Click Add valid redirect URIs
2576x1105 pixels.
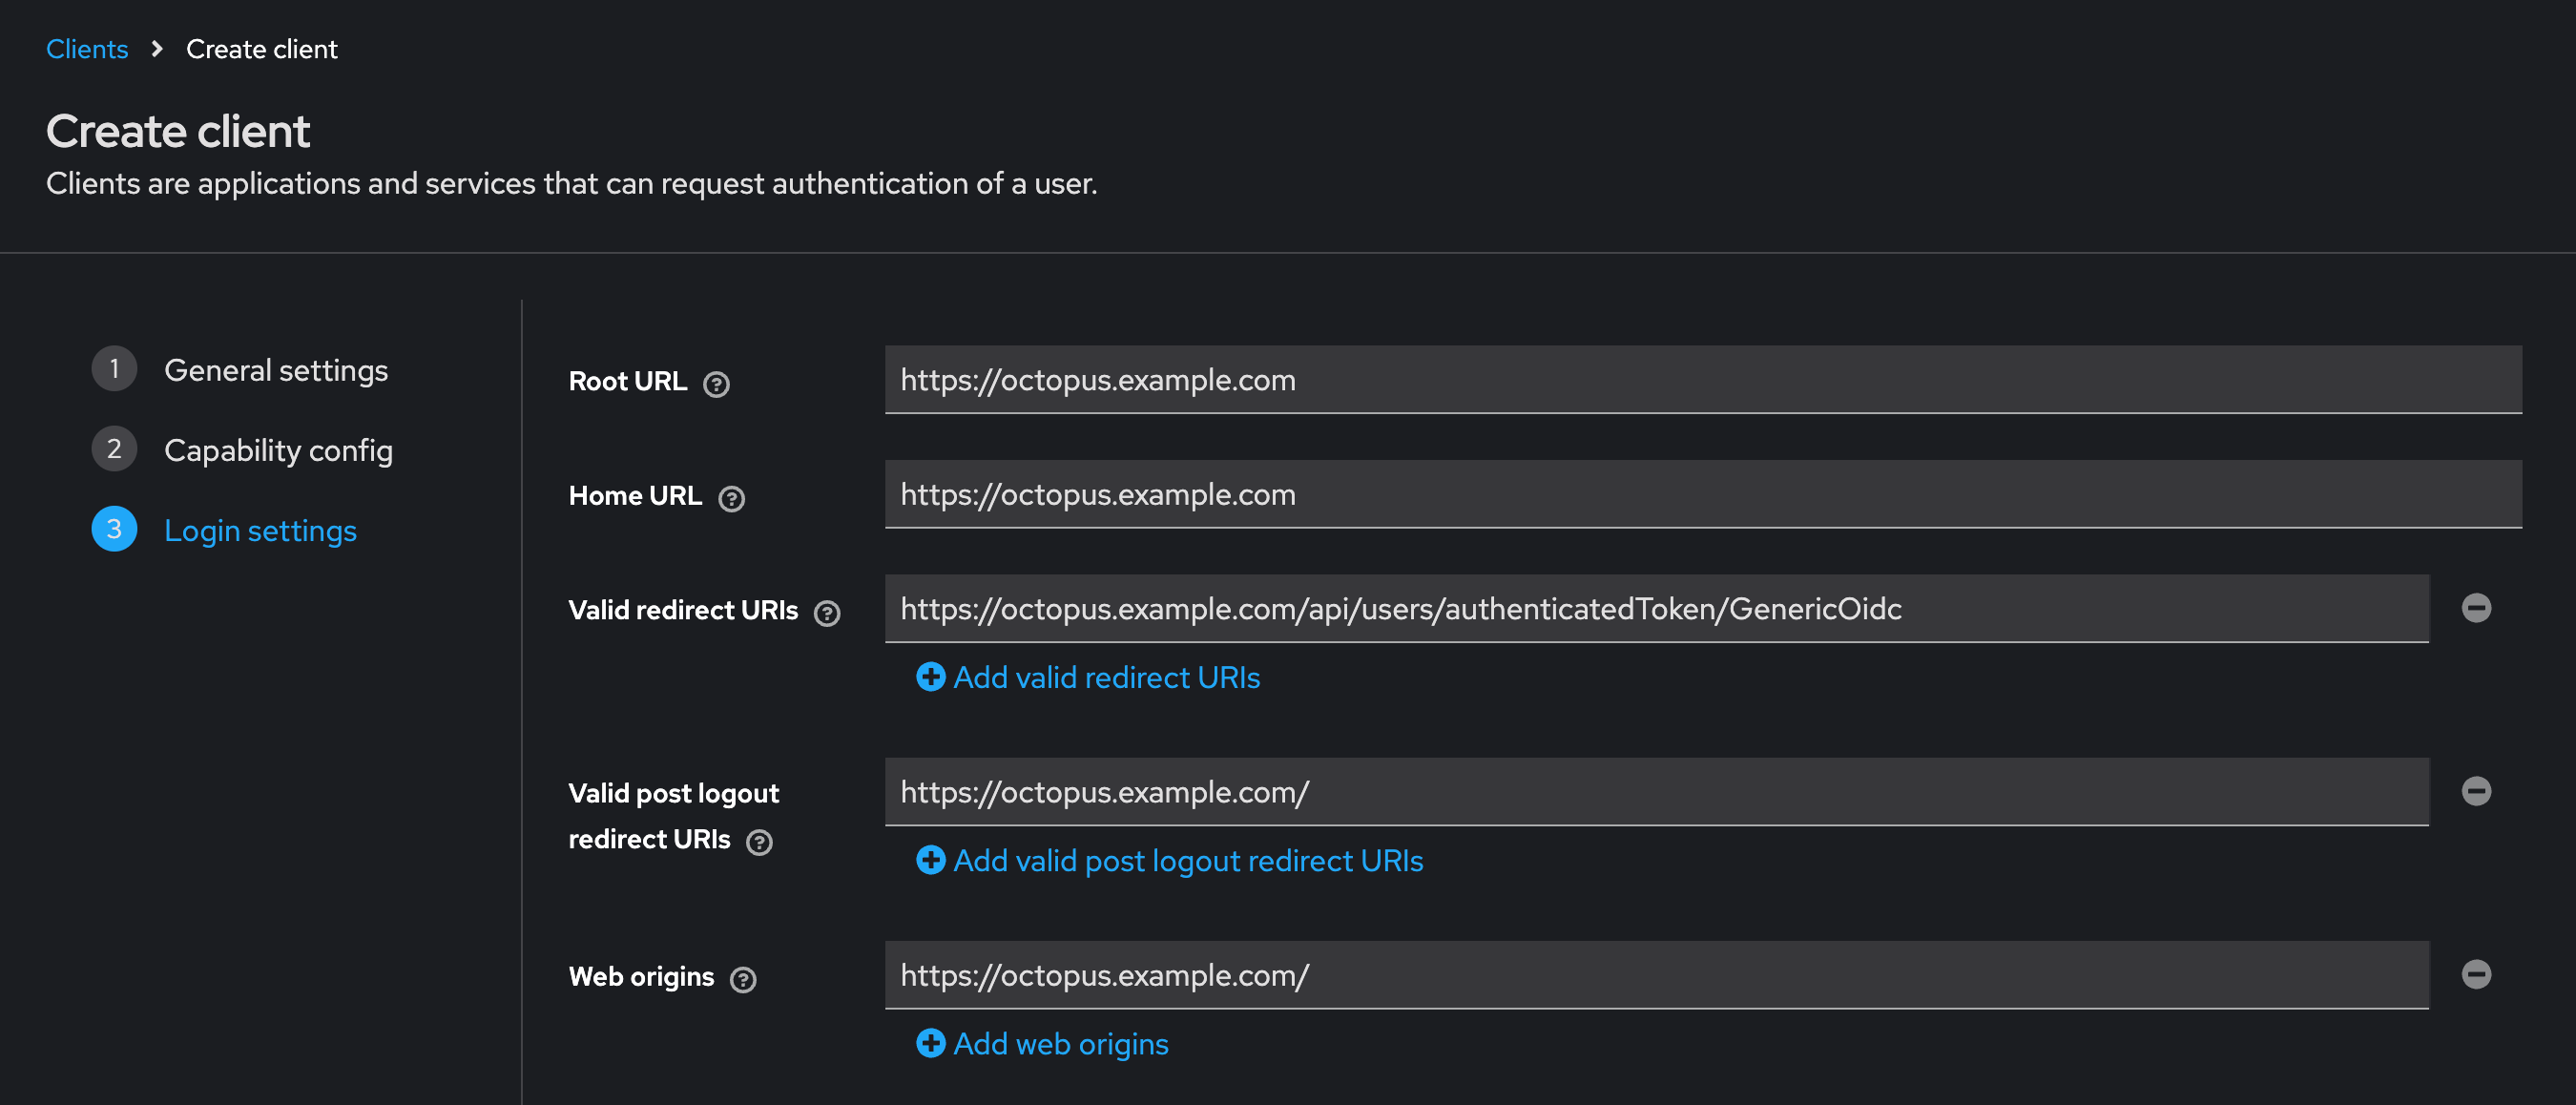pyautogui.click(x=1105, y=677)
